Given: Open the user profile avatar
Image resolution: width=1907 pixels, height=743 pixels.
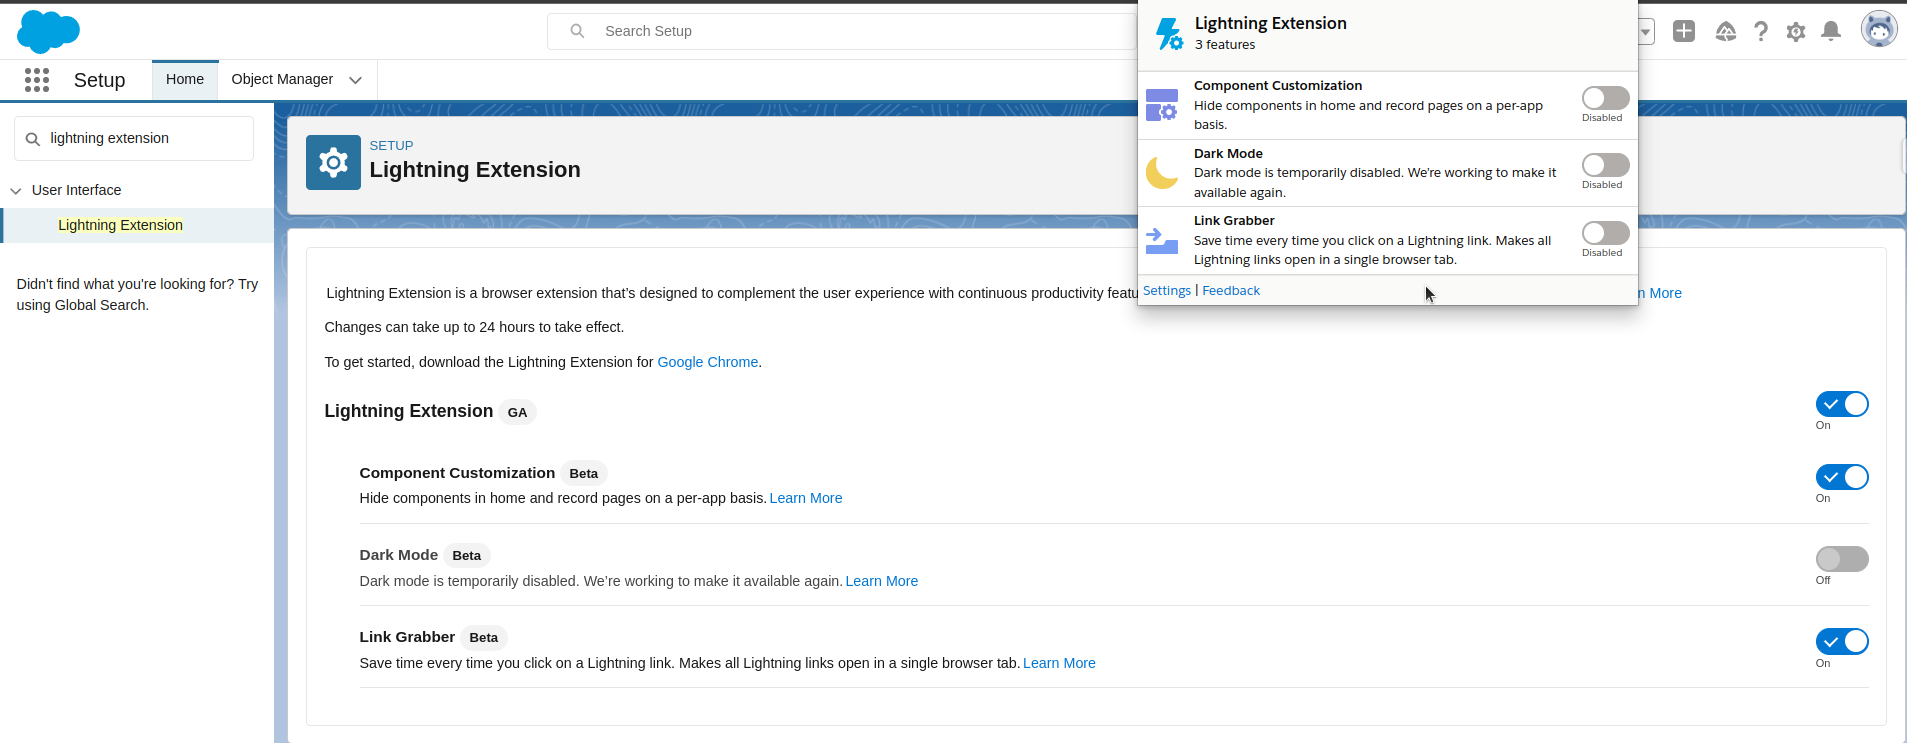Looking at the screenshot, I should tap(1879, 29).
